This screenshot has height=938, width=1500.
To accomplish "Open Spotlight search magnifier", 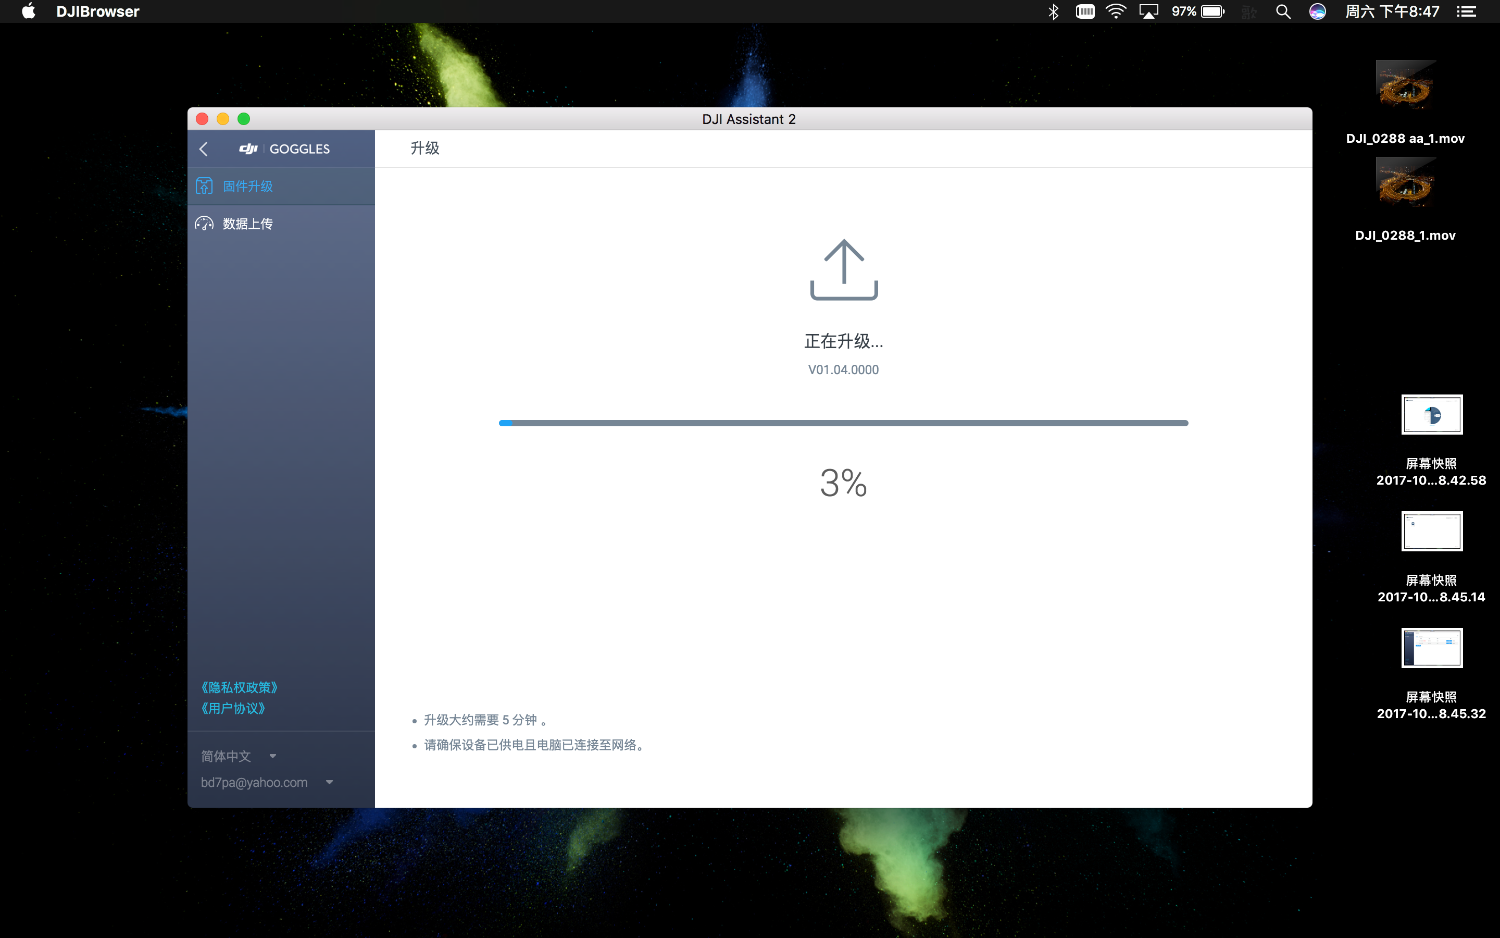I will [x=1283, y=11].
